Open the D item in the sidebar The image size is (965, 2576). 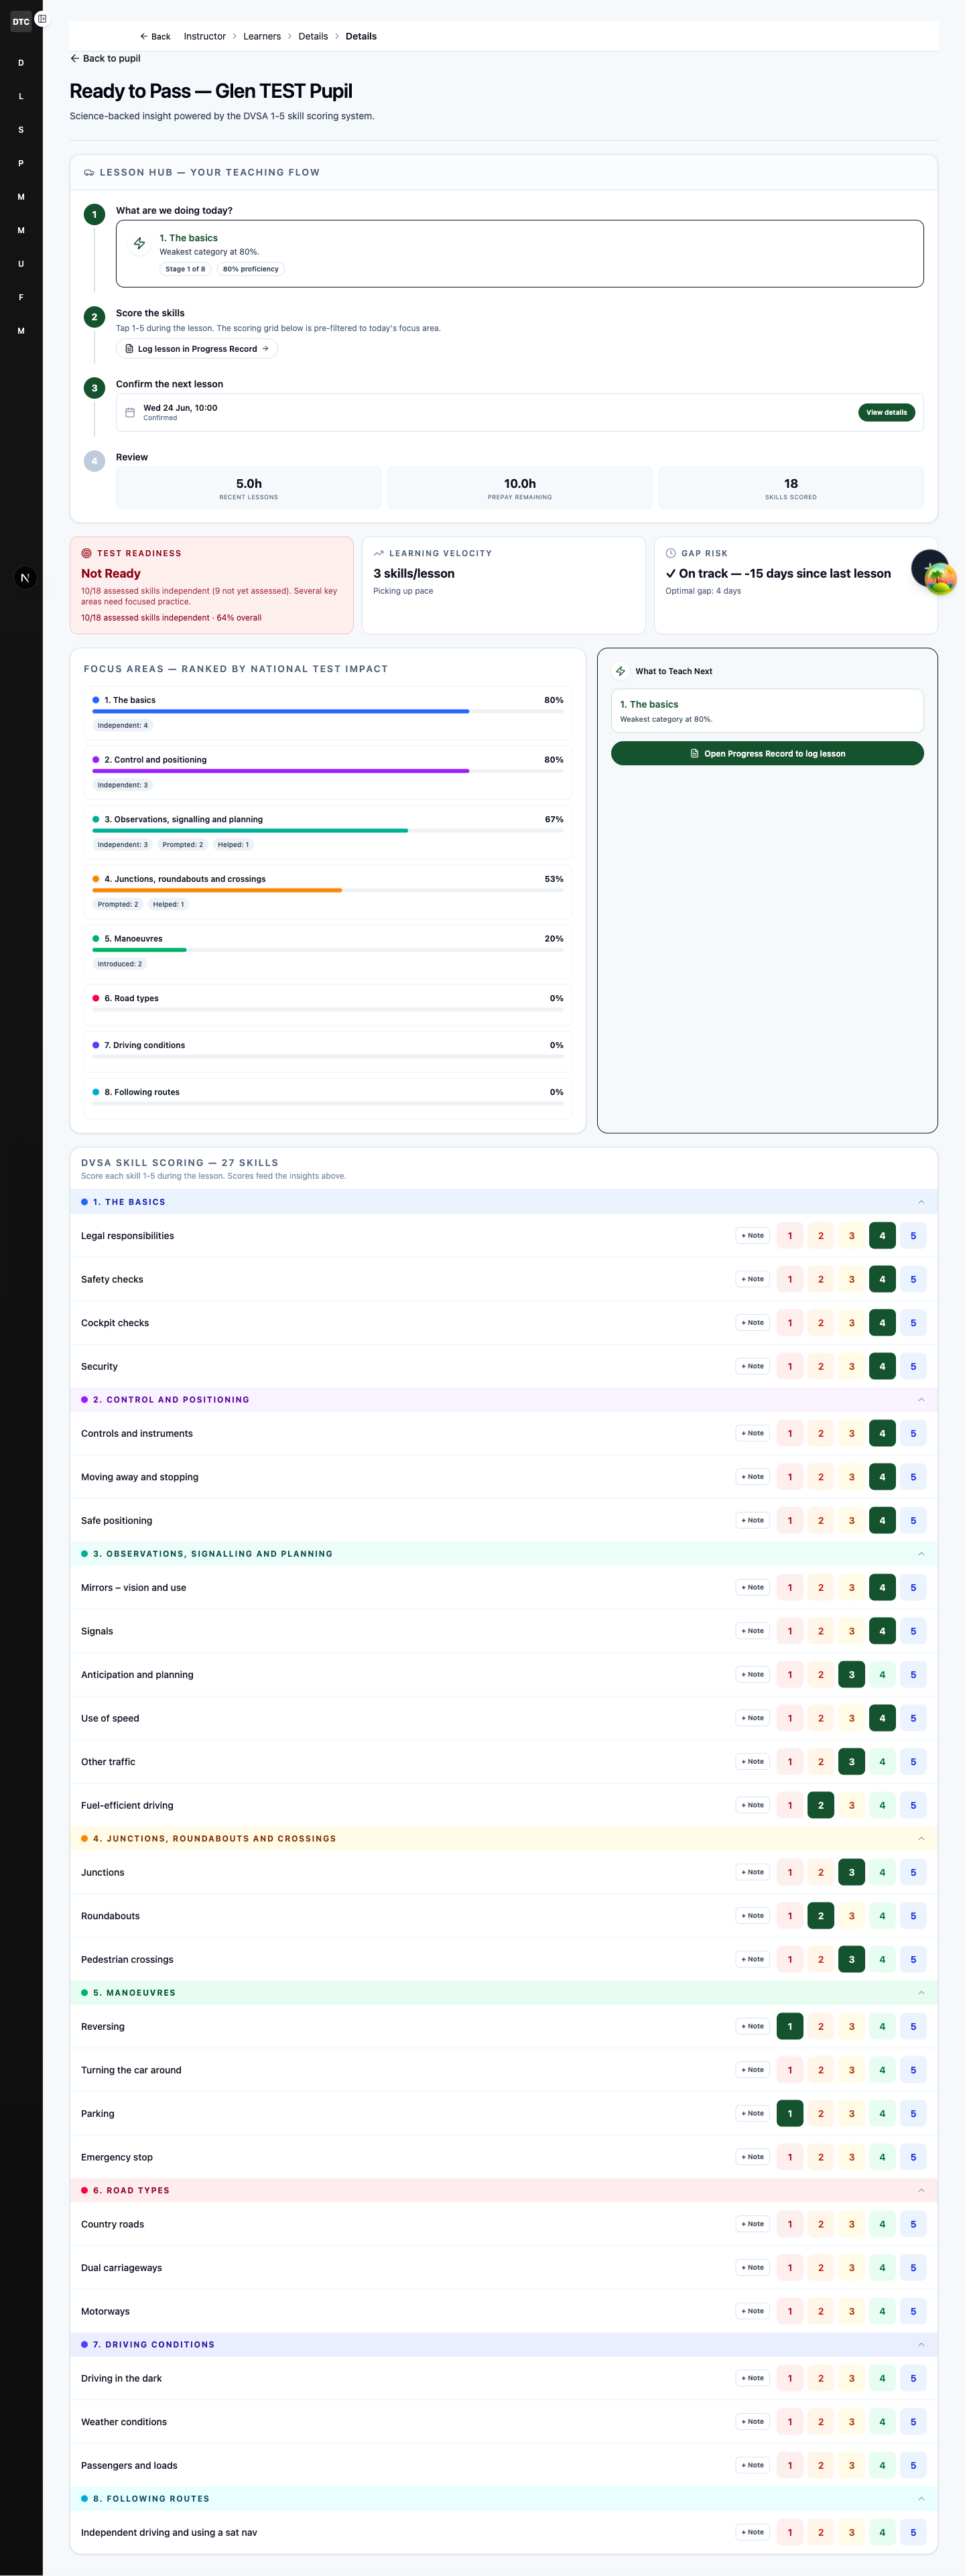(21, 63)
